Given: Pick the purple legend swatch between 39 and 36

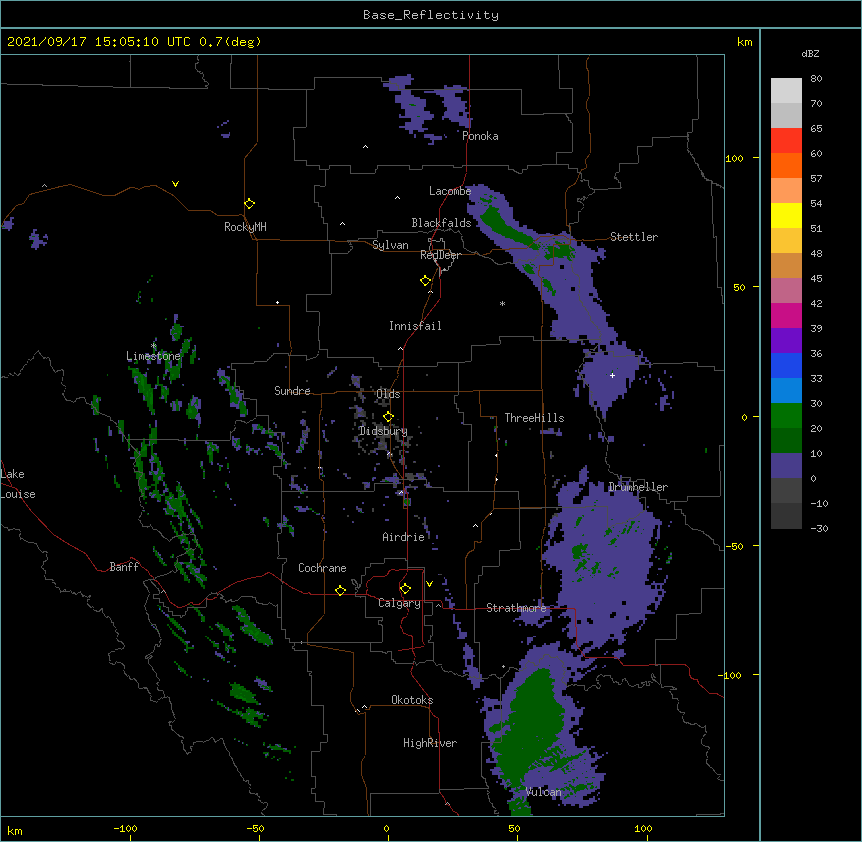Looking at the screenshot, I should [786, 341].
